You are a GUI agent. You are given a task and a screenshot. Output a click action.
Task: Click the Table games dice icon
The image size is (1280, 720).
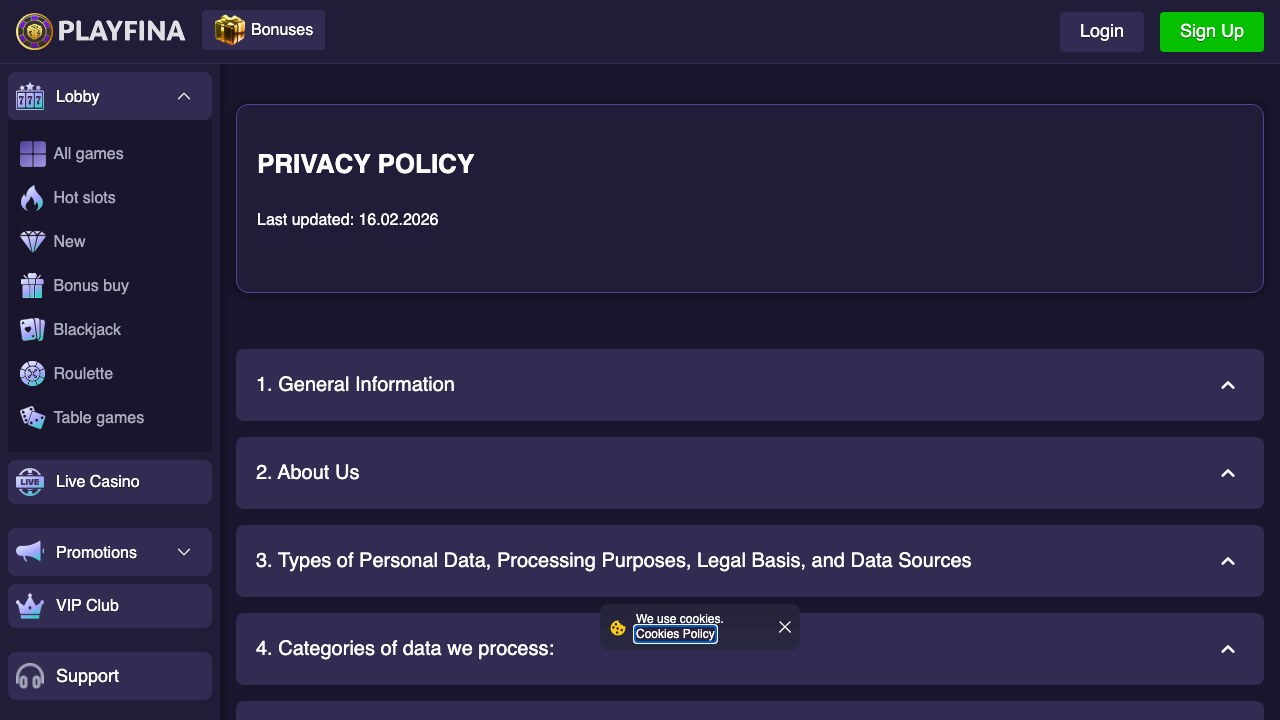33,418
